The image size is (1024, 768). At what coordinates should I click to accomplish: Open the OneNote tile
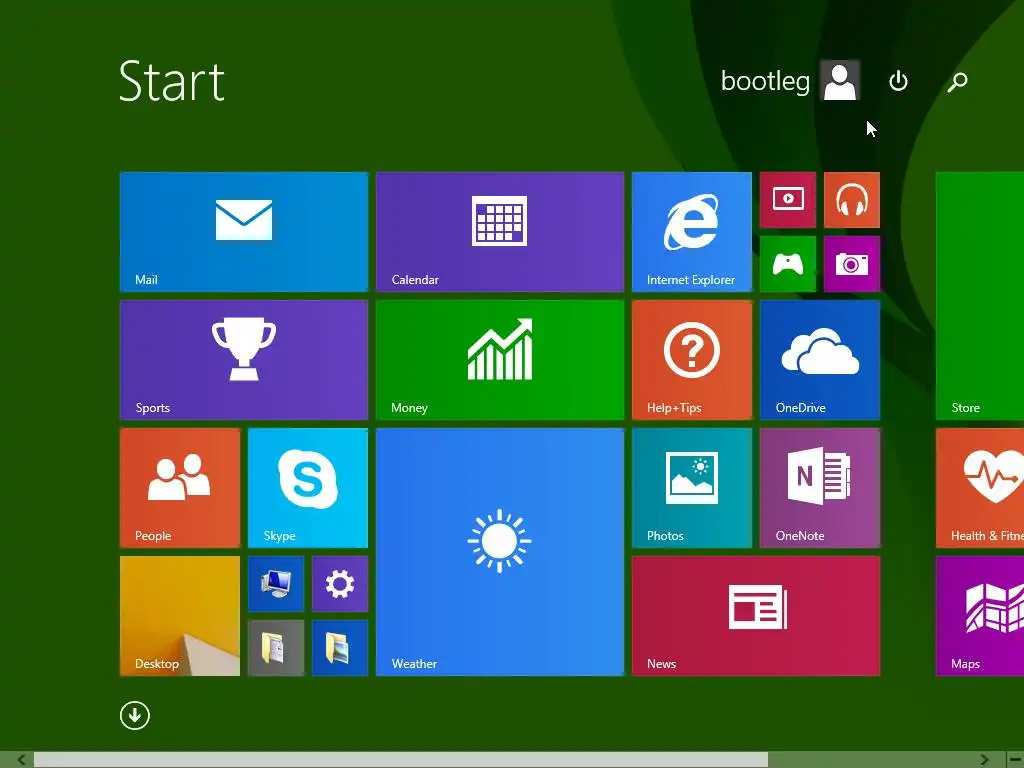[x=820, y=488]
